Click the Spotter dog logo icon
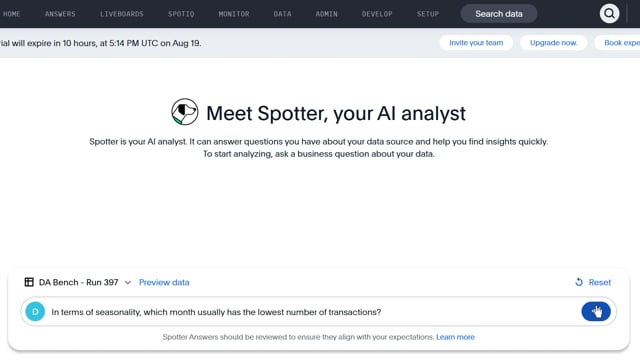Screen dimensions: 640x360 pos(184,112)
